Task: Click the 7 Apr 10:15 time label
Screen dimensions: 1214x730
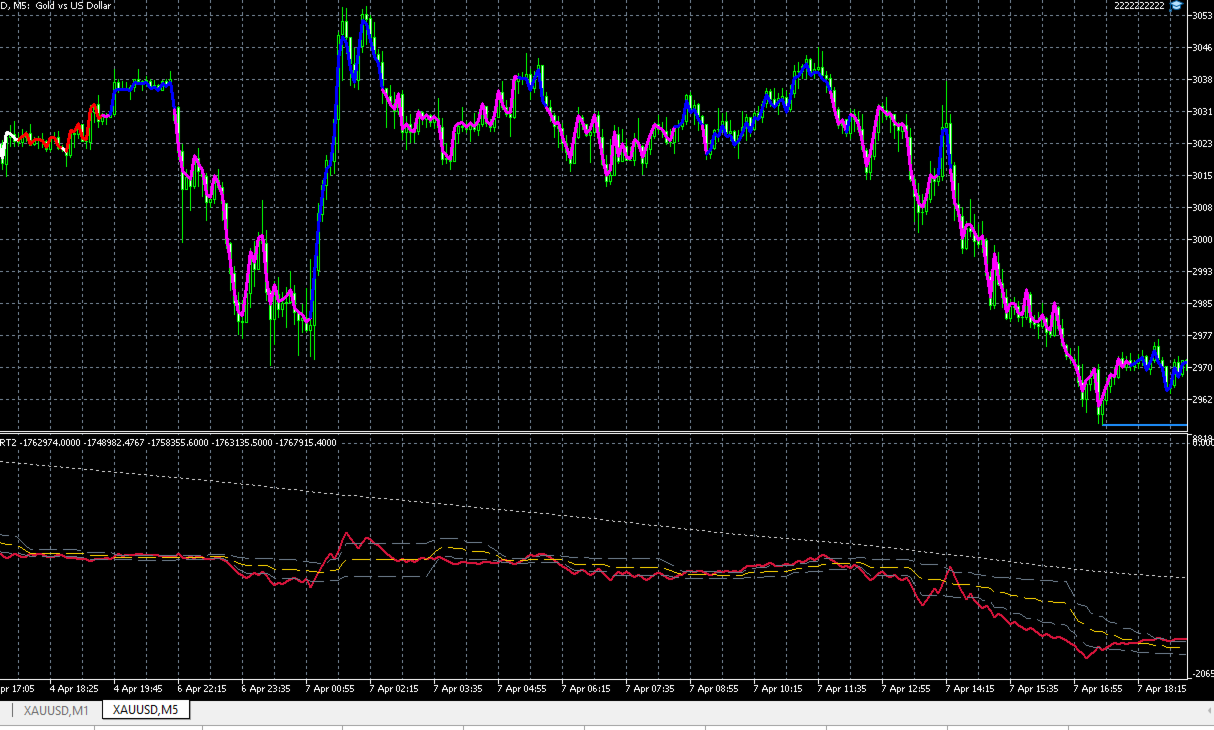Action: 777,689
